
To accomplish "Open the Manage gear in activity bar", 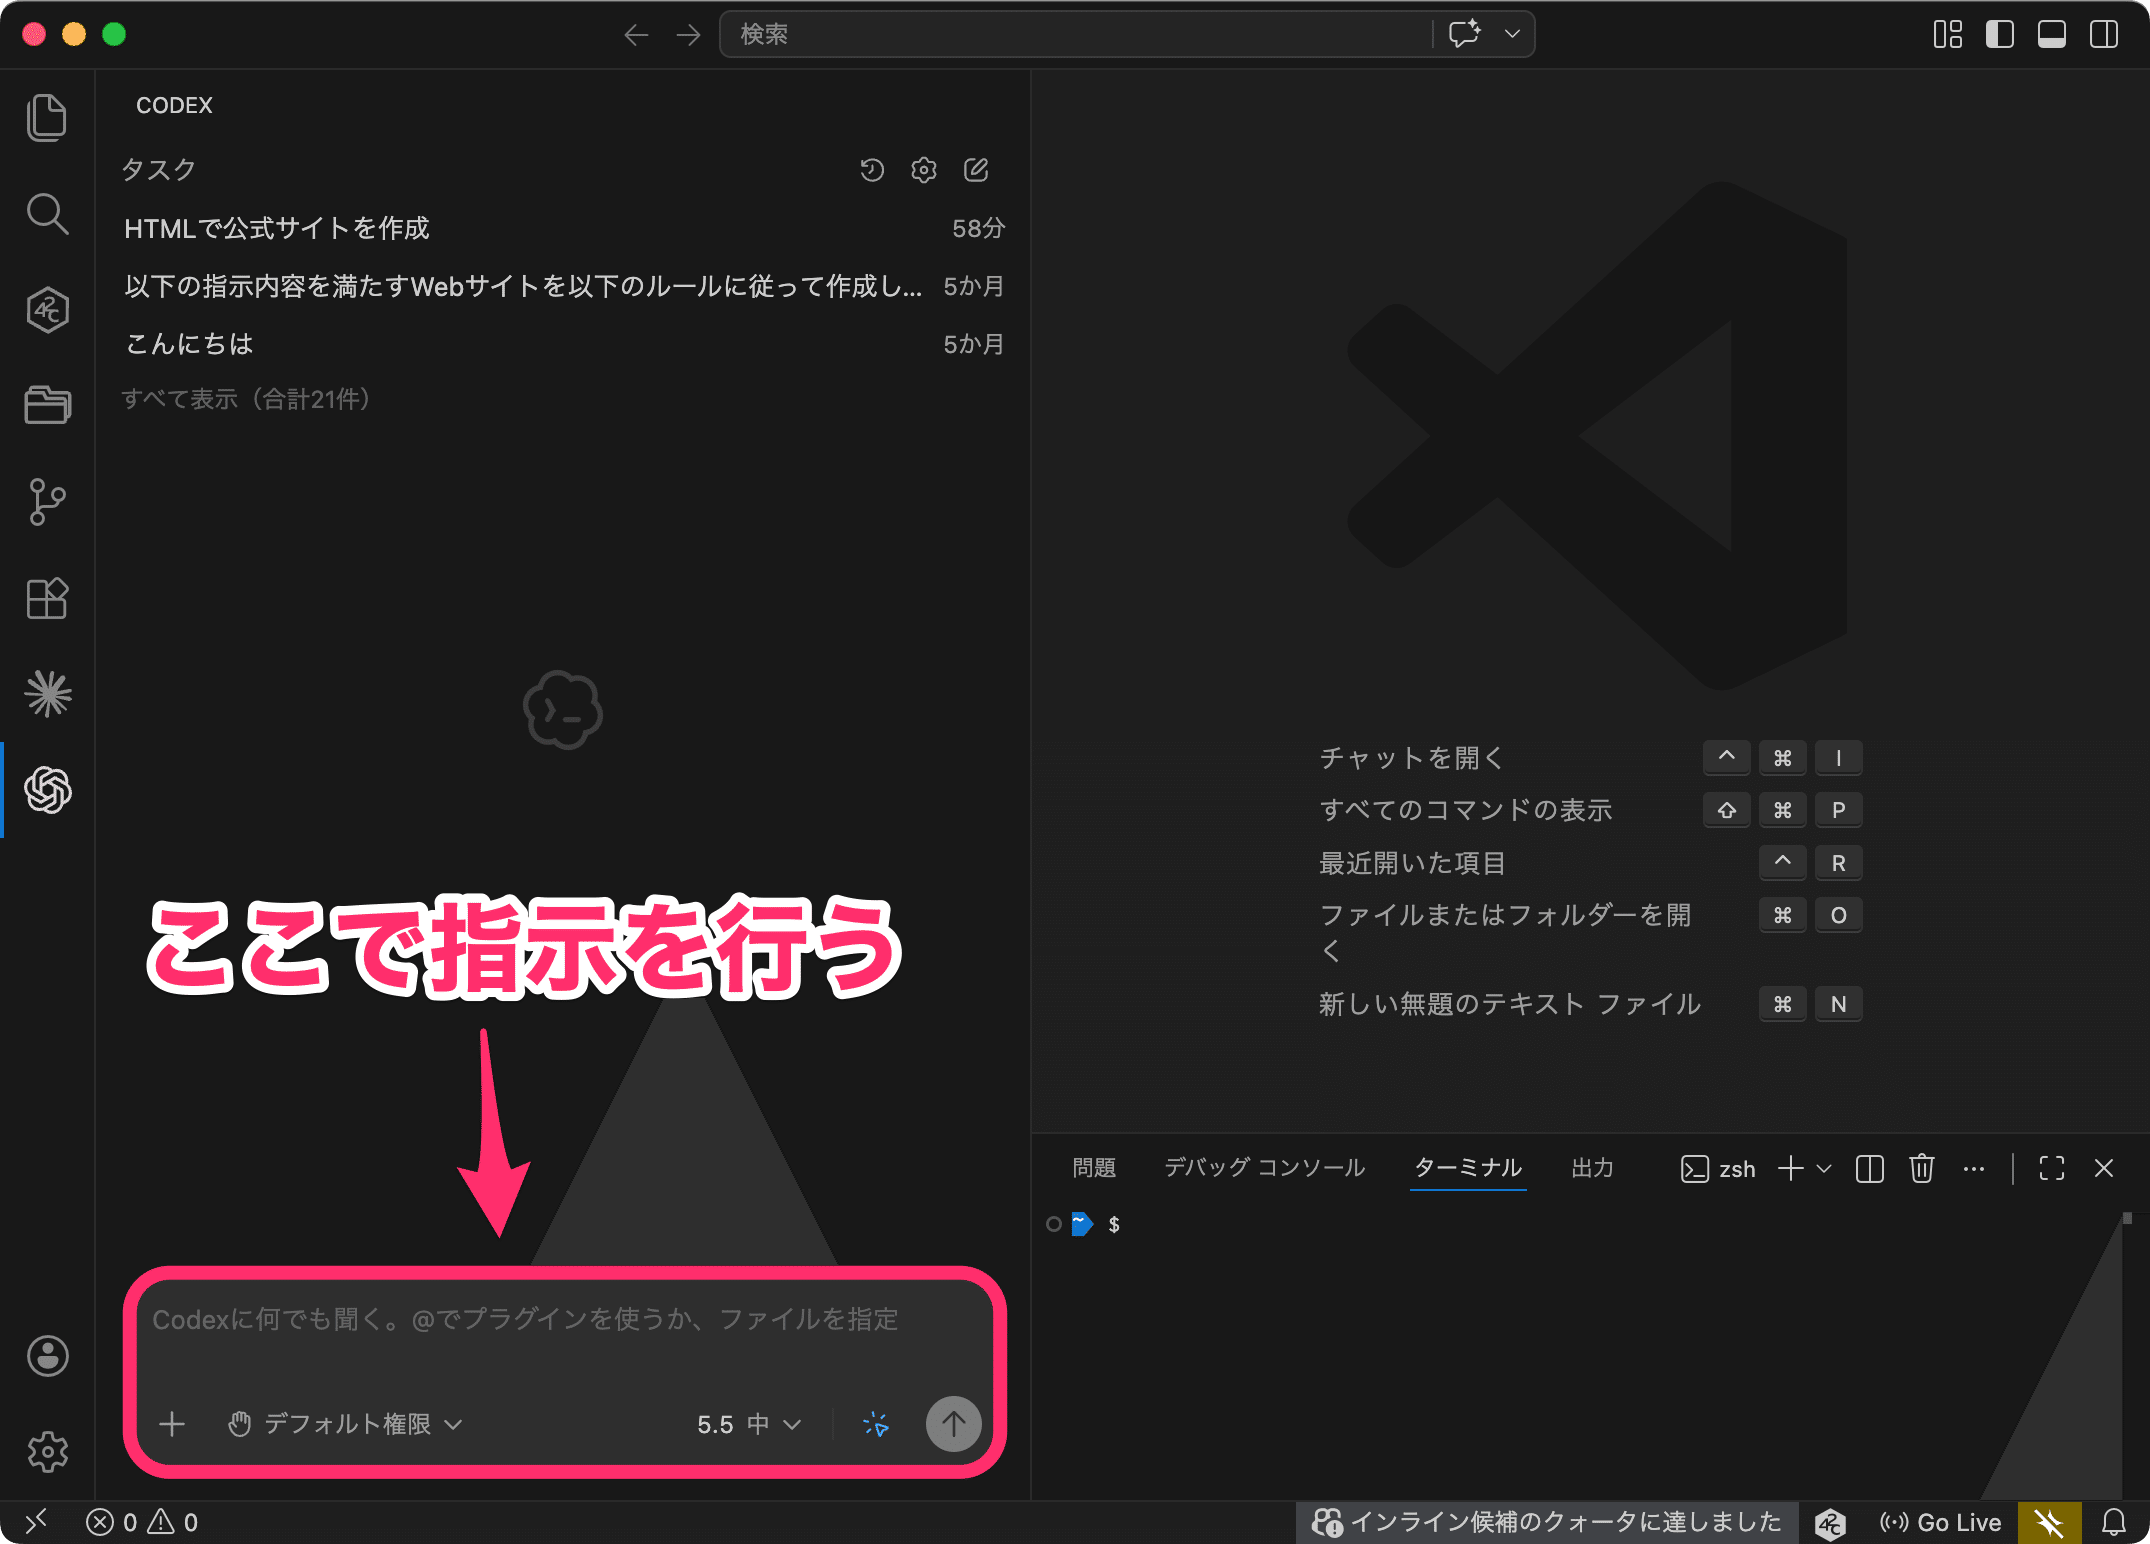I will tap(47, 1451).
